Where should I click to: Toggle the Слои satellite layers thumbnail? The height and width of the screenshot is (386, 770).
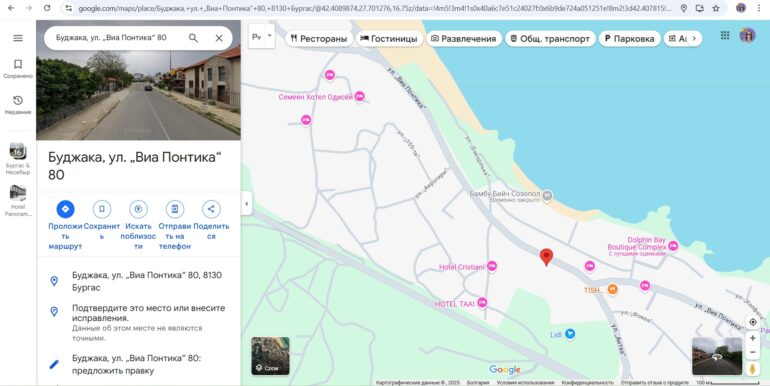pos(270,356)
